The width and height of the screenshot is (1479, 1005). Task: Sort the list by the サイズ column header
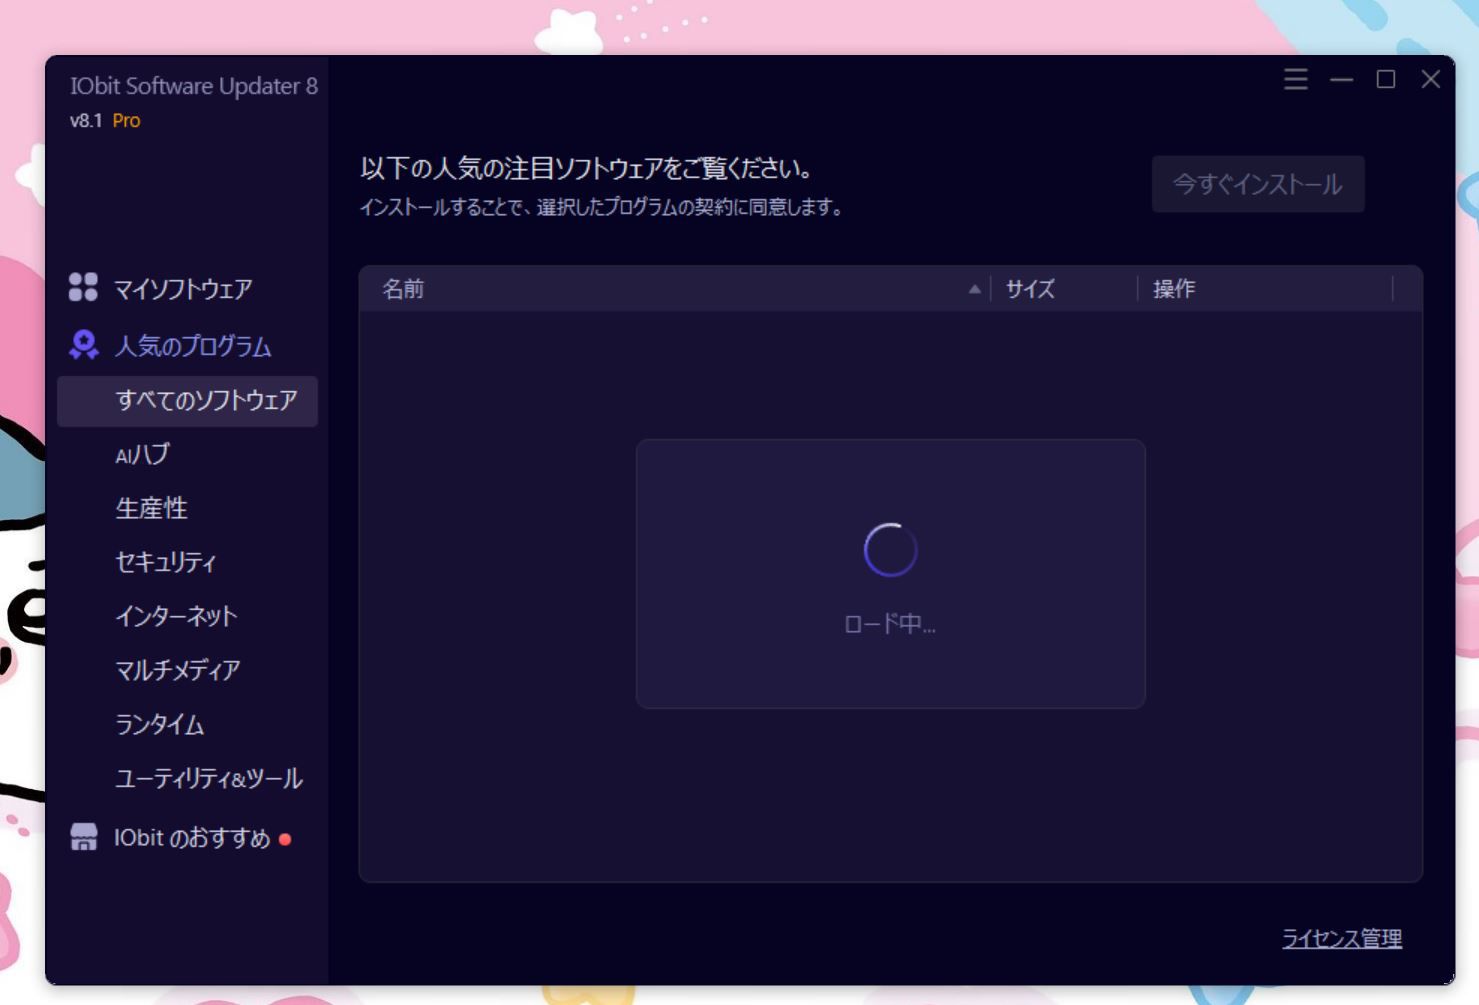[x=1028, y=289]
